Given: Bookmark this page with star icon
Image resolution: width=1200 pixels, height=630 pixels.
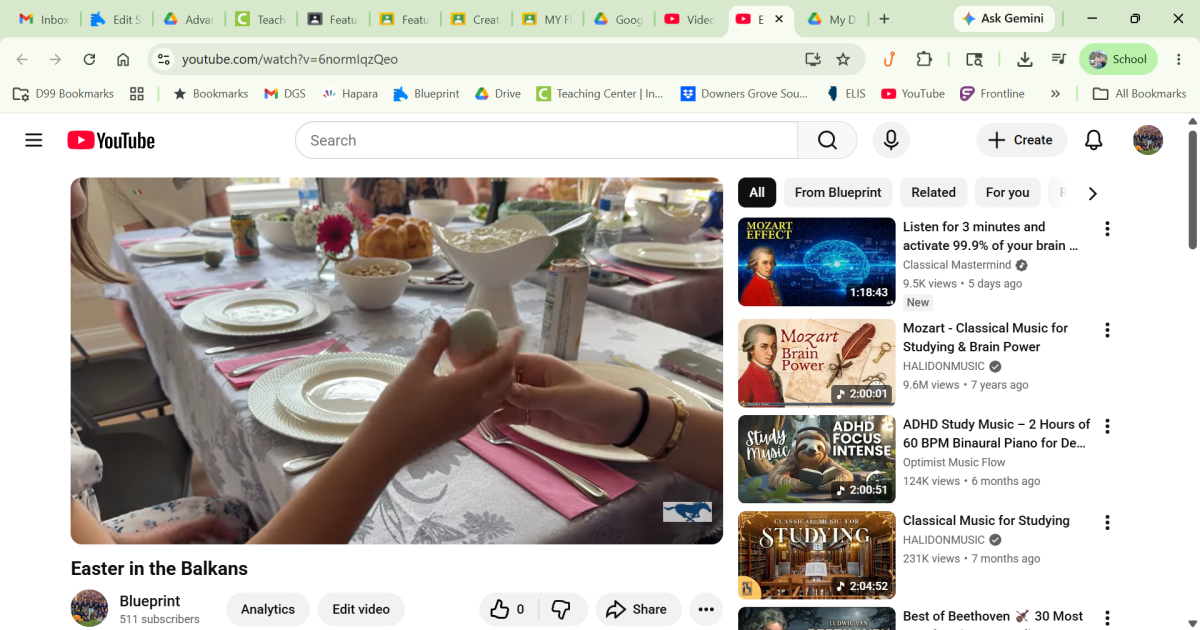Looking at the screenshot, I should click(x=843, y=59).
